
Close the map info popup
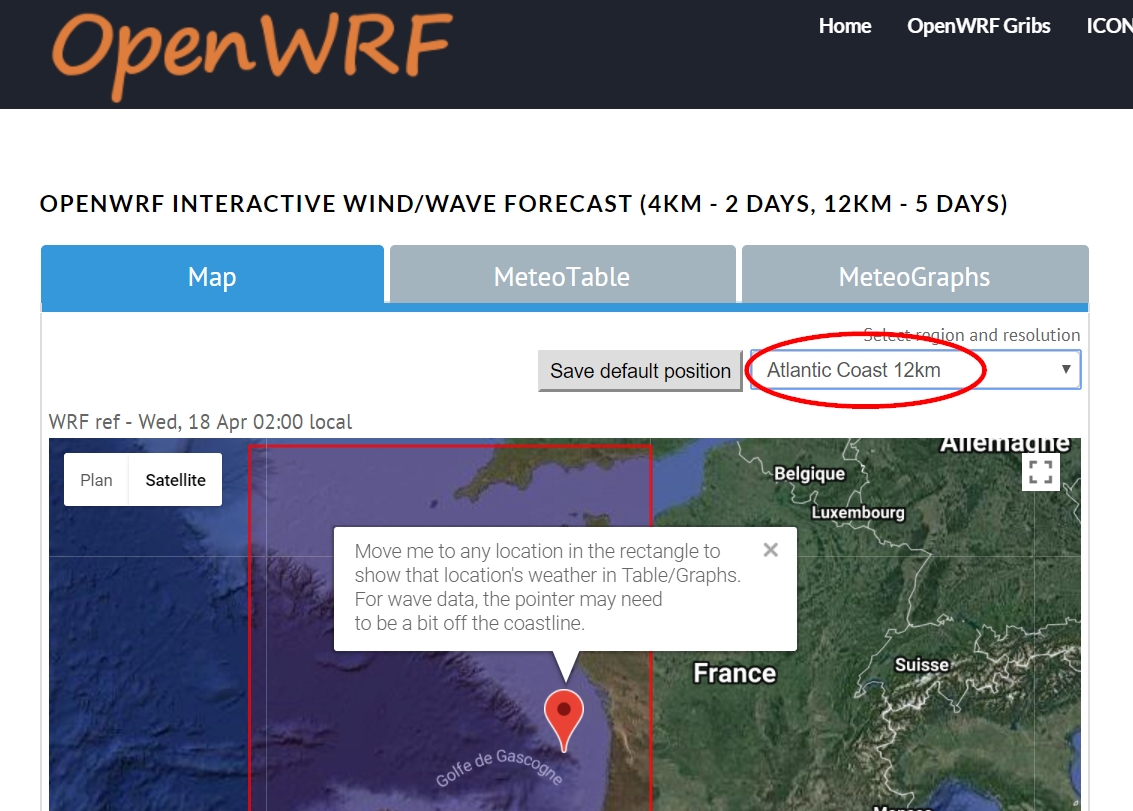[x=770, y=550]
